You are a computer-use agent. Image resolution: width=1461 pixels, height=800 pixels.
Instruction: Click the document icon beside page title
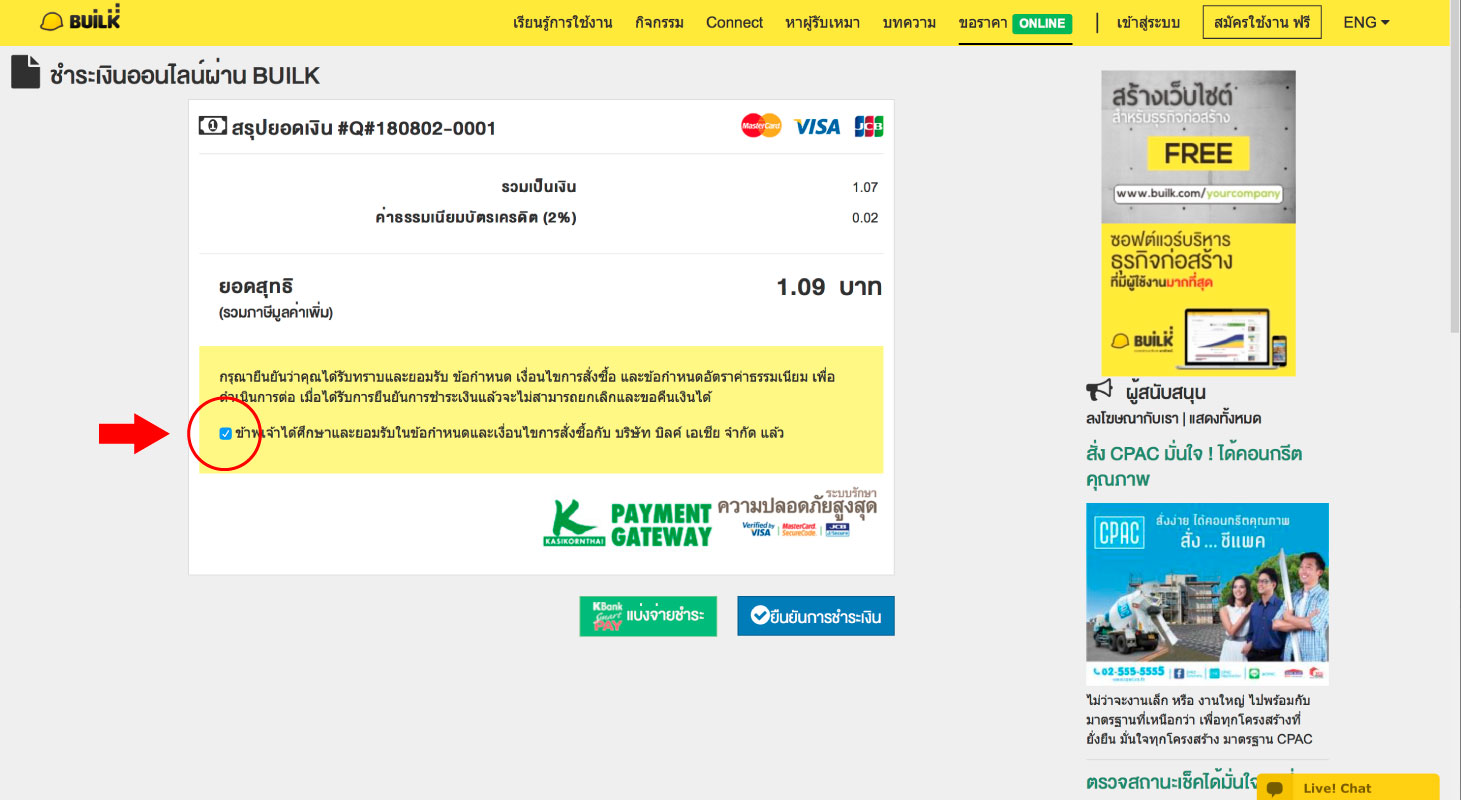point(26,74)
